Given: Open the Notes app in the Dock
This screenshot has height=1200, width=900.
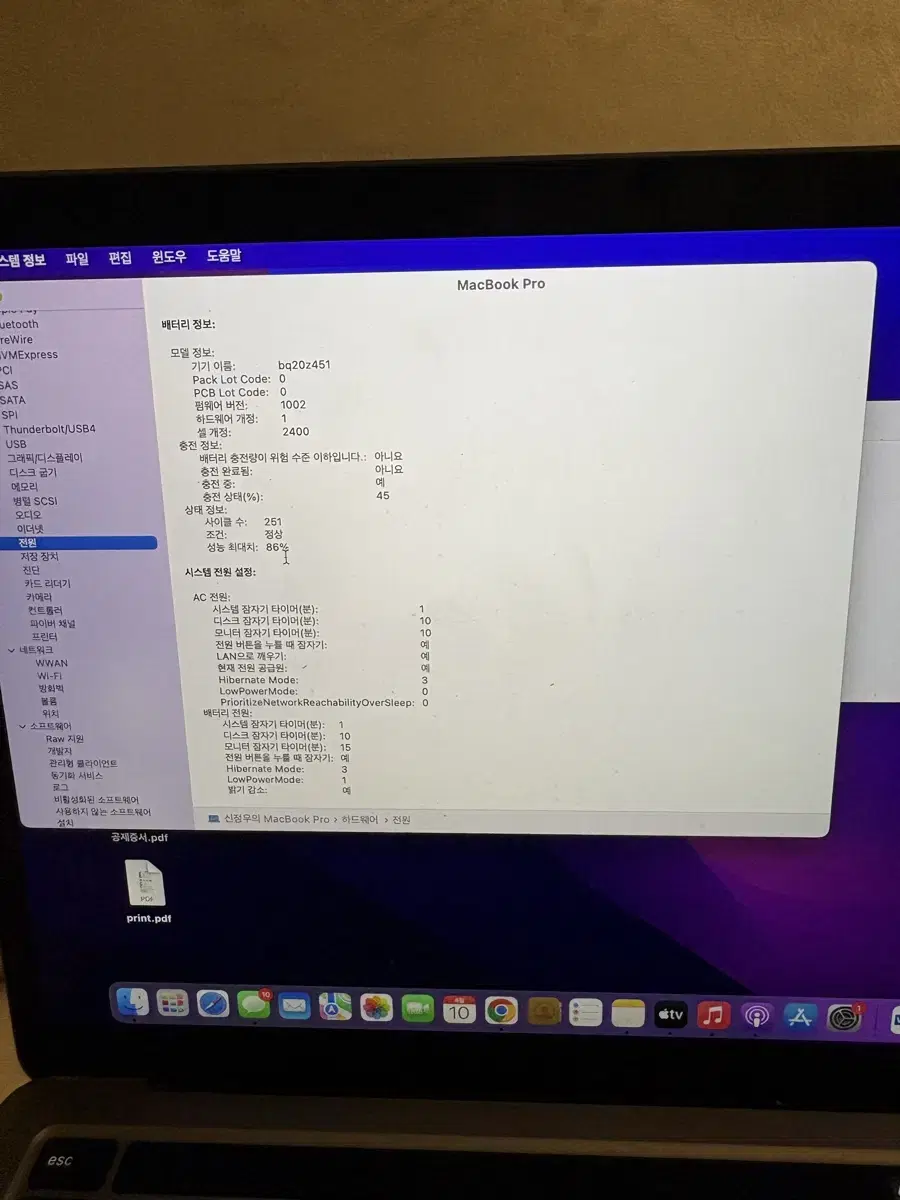Looking at the screenshot, I should click(628, 1014).
